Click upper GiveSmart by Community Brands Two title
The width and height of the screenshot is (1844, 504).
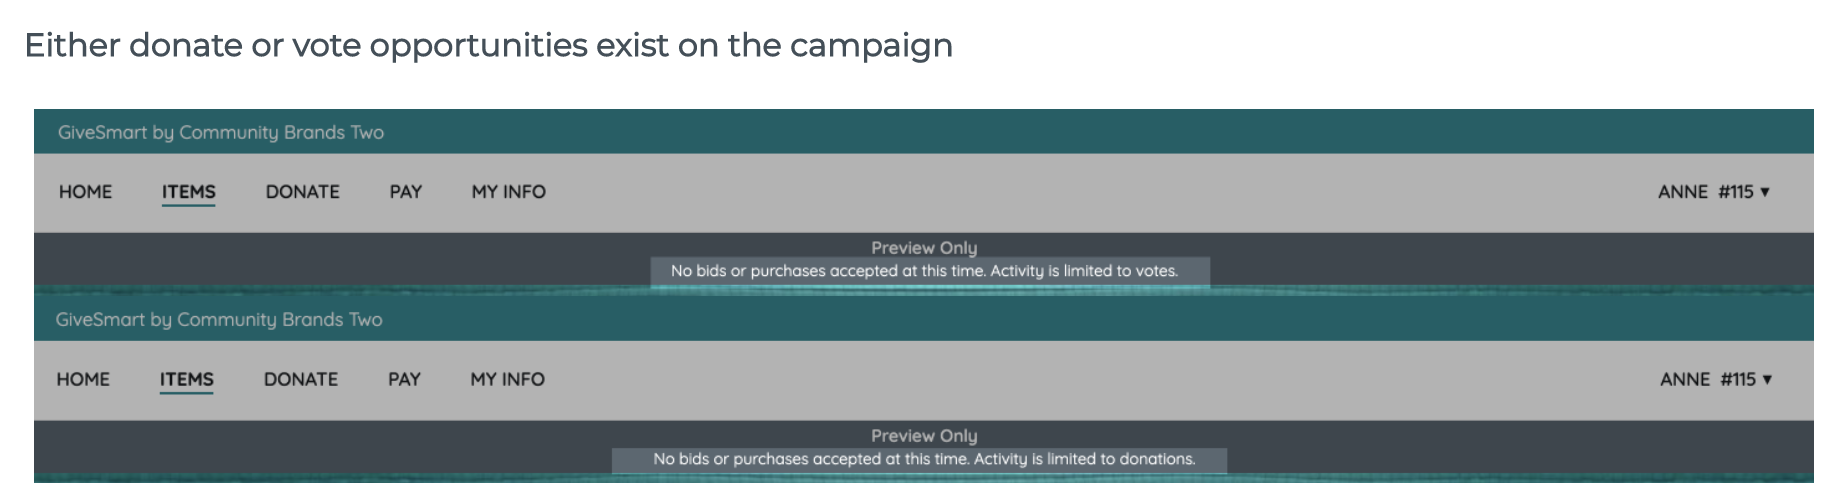pyautogui.click(x=221, y=133)
